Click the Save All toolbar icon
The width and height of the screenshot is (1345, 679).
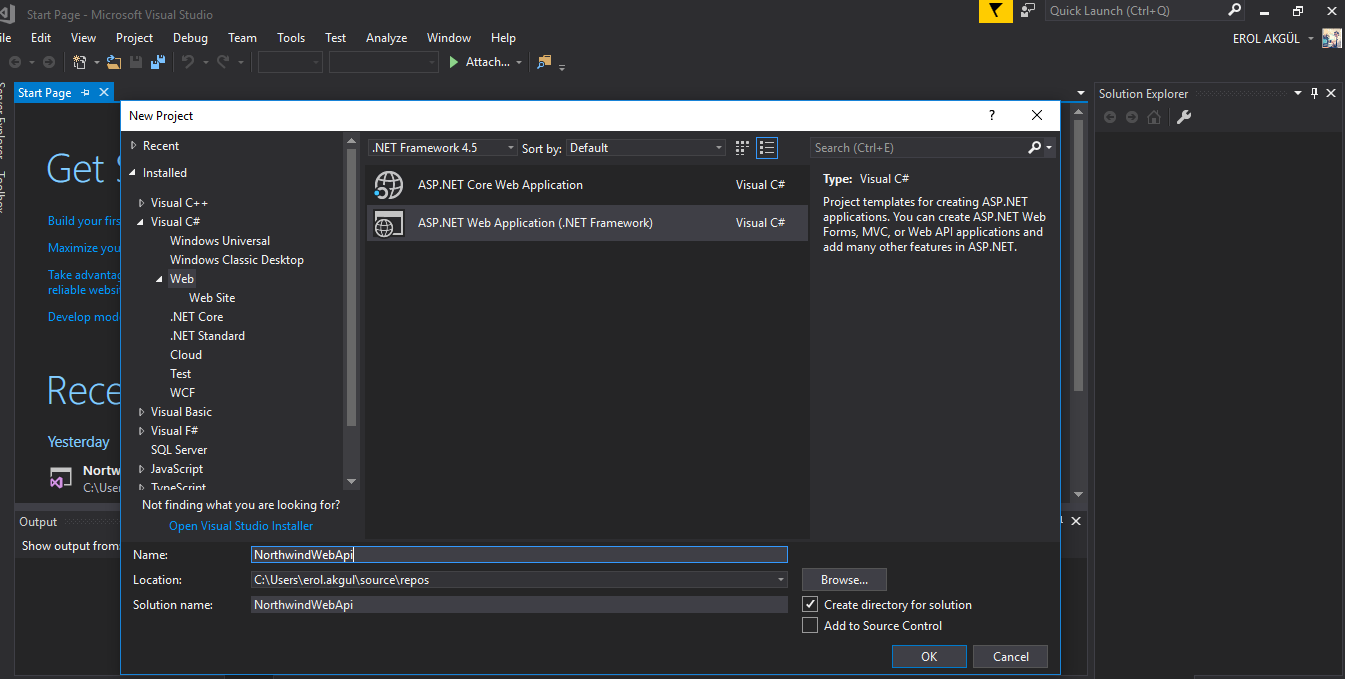tap(158, 62)
